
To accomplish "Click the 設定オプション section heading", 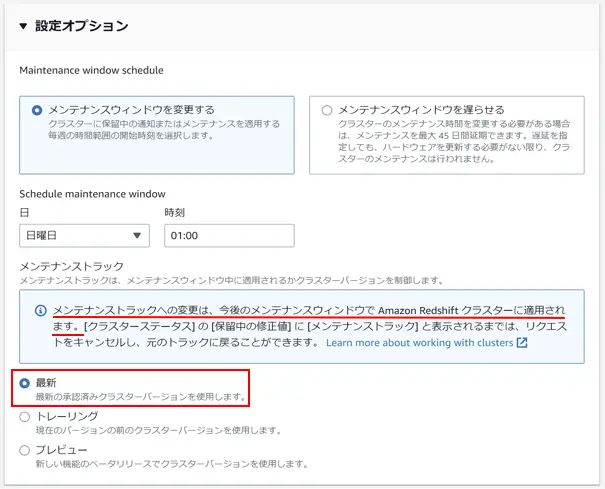I will [82, 26].
